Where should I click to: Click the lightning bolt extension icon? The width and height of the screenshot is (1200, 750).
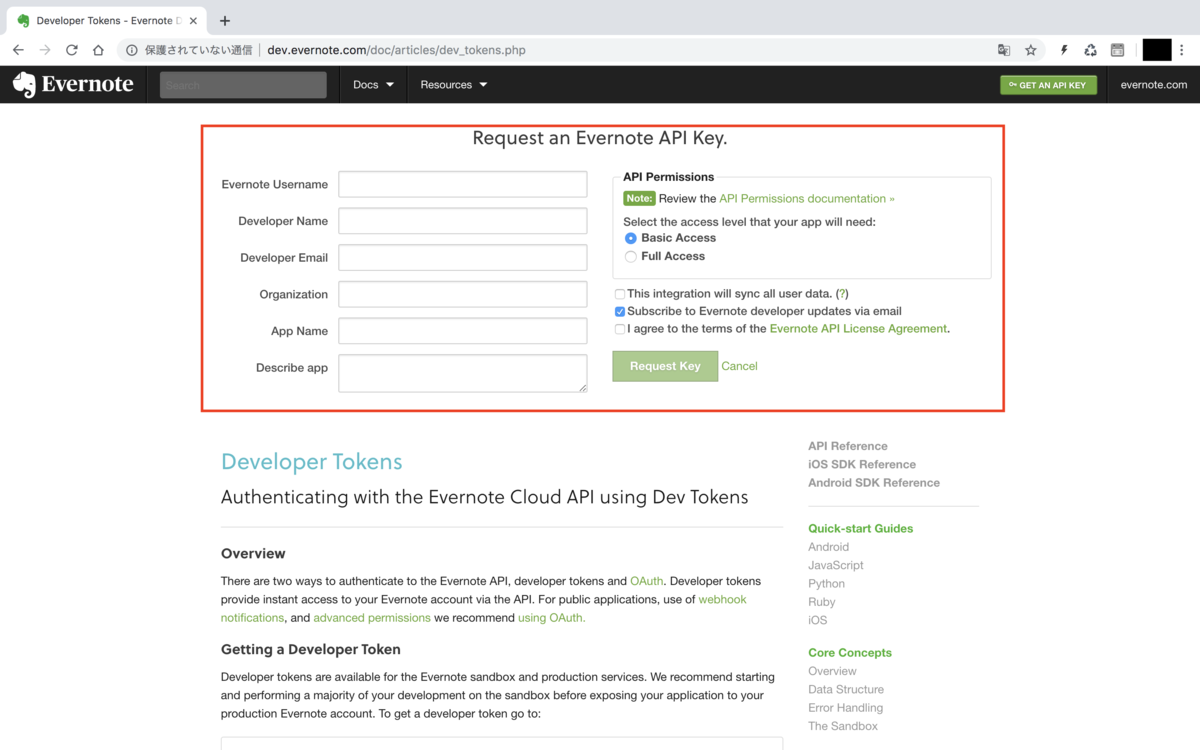tap(1064, 50)
